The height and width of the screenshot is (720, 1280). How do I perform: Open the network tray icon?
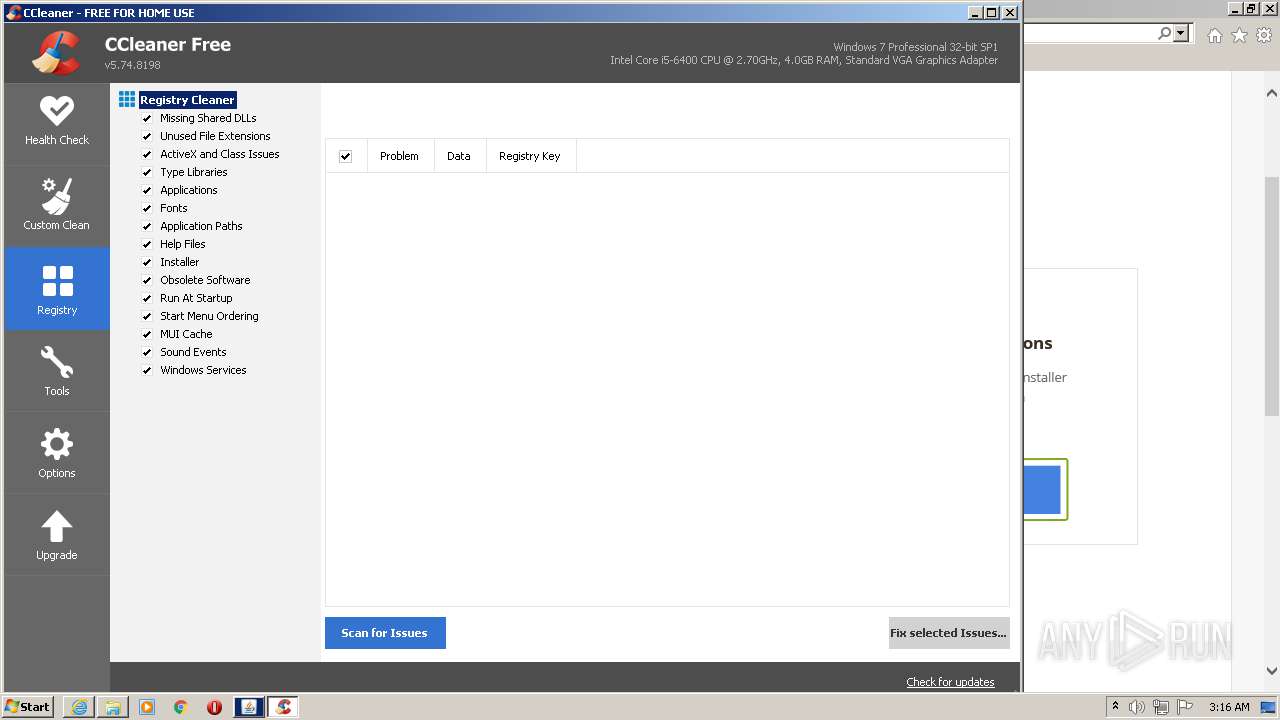pos(1161,707)
